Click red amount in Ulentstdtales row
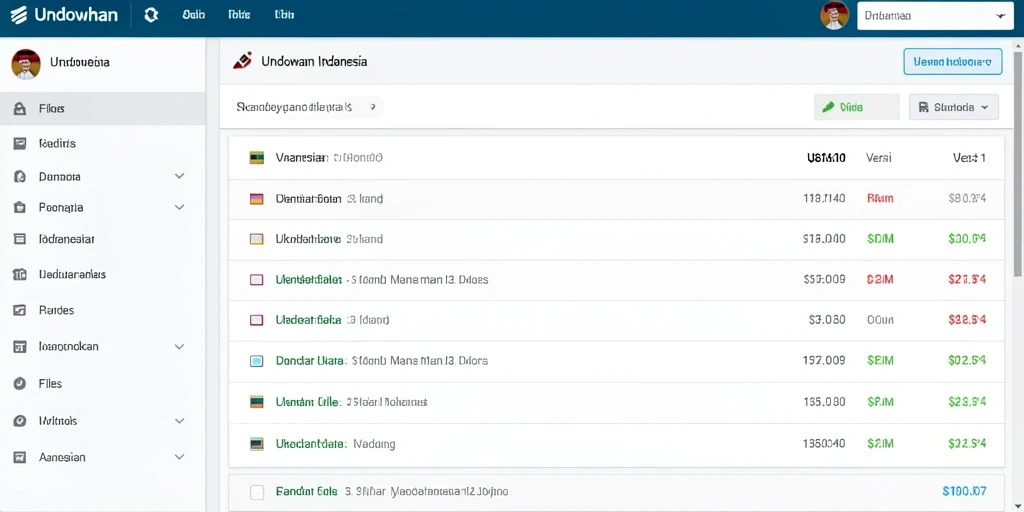The height and width of the screenshot is (512, 1024). point(967,280)
